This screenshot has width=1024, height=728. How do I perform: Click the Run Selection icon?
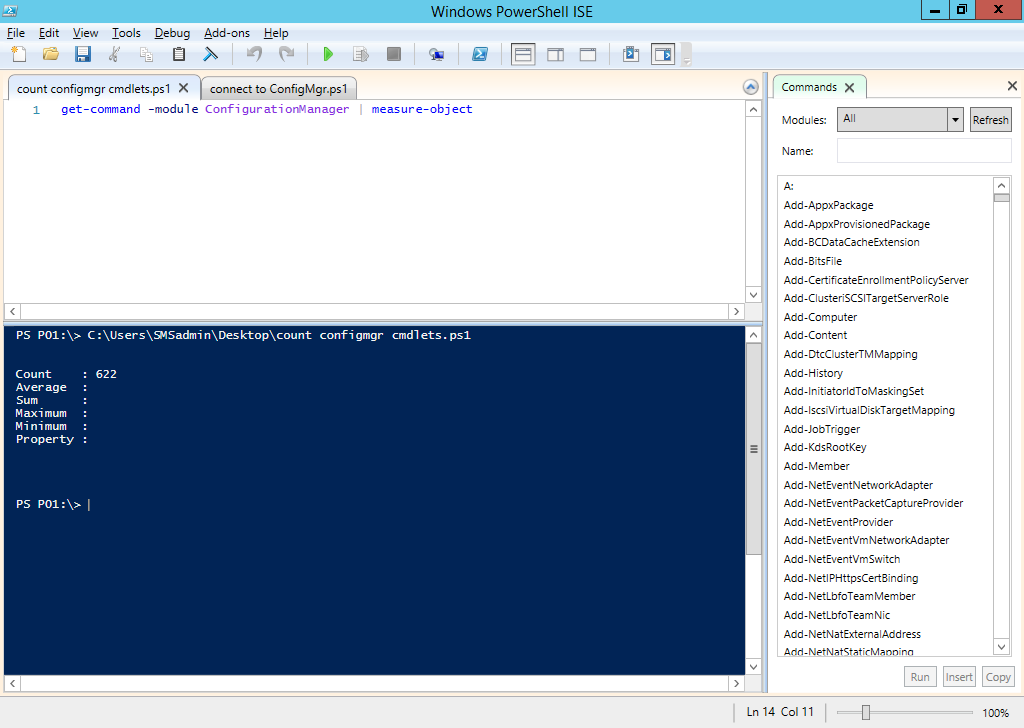point(360,54)
